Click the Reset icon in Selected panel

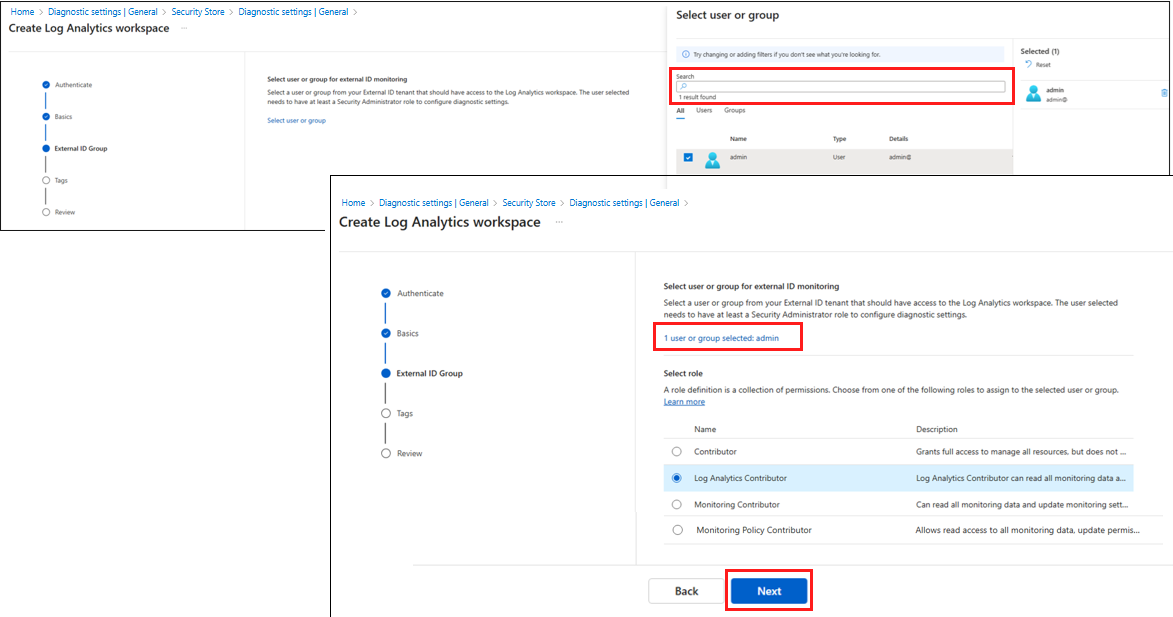1030,64
